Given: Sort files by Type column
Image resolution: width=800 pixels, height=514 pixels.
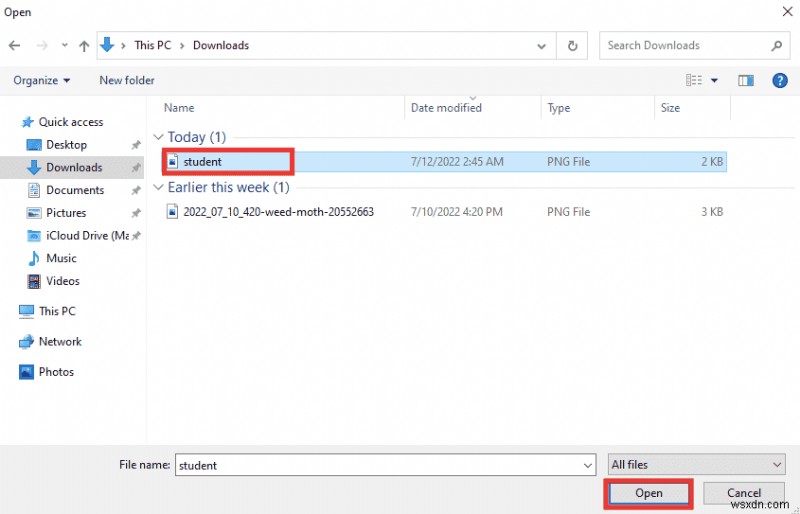Looking at the screenshot, I should [559, 108].
